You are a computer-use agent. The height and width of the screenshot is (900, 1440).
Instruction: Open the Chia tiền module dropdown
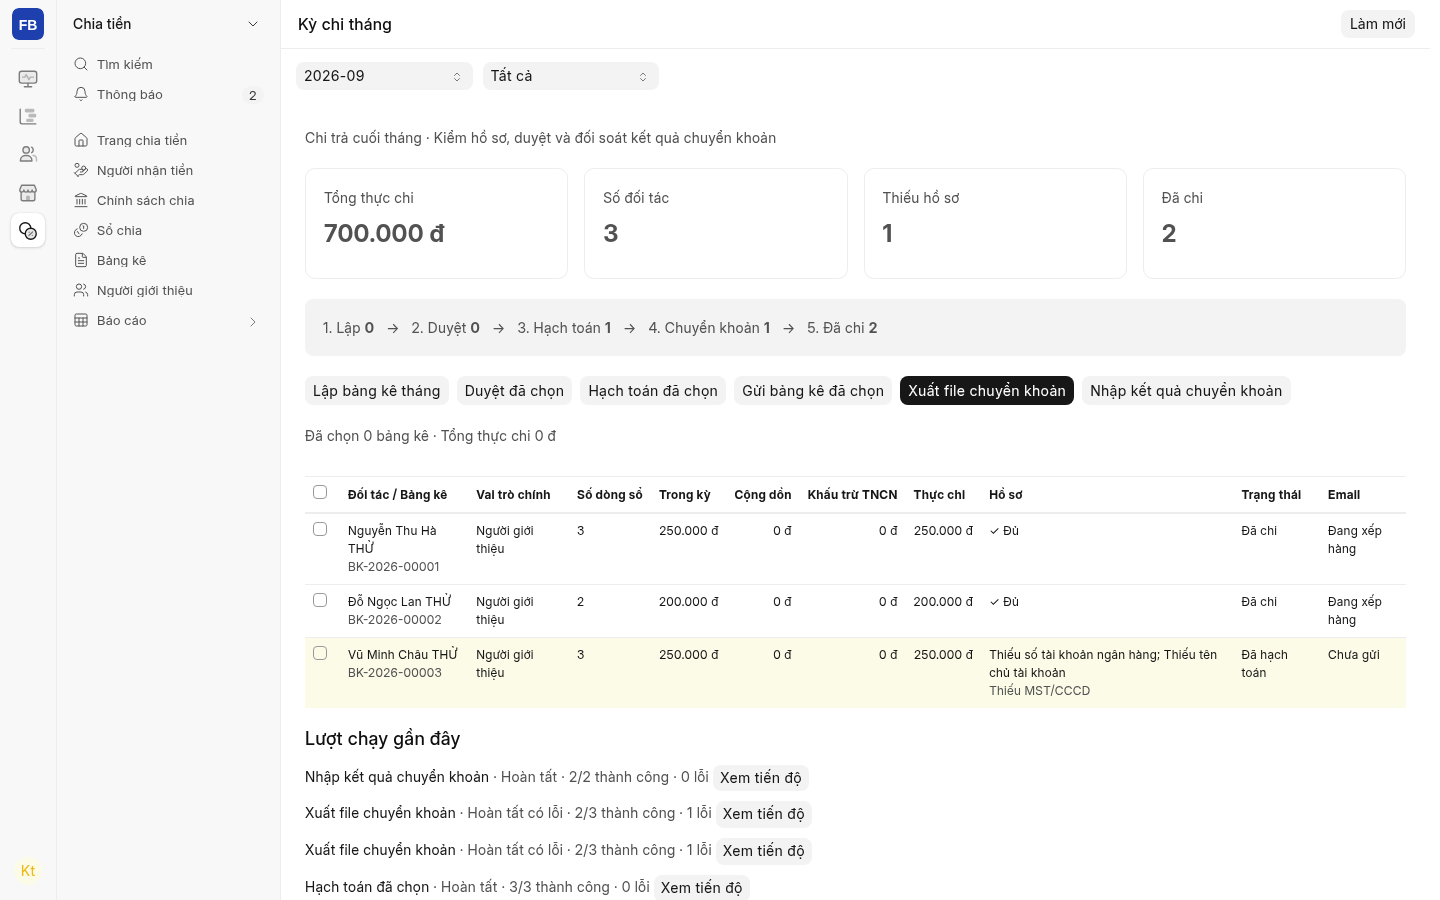168,24
